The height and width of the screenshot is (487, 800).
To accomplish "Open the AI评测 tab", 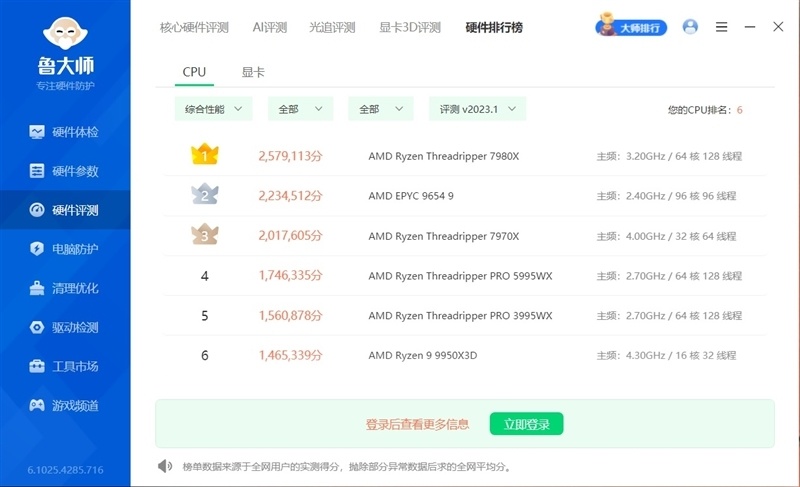I will tap(269, 27).
